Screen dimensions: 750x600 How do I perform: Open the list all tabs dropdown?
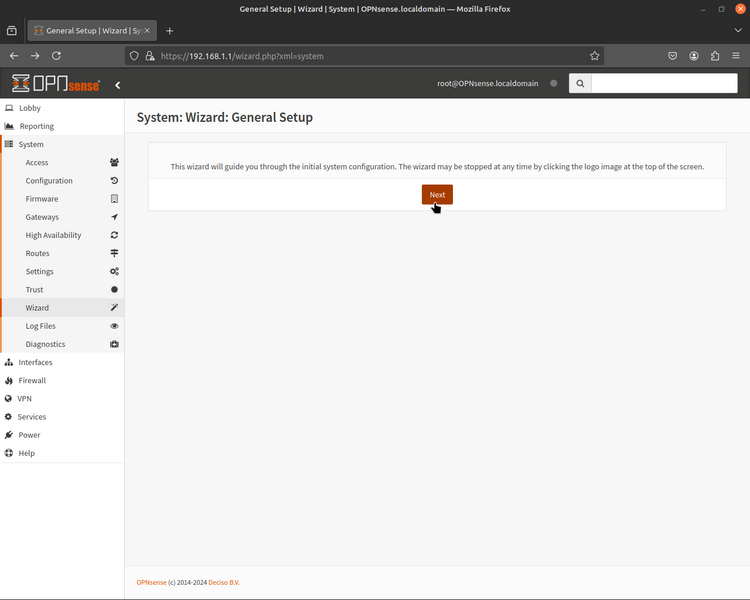738,31
